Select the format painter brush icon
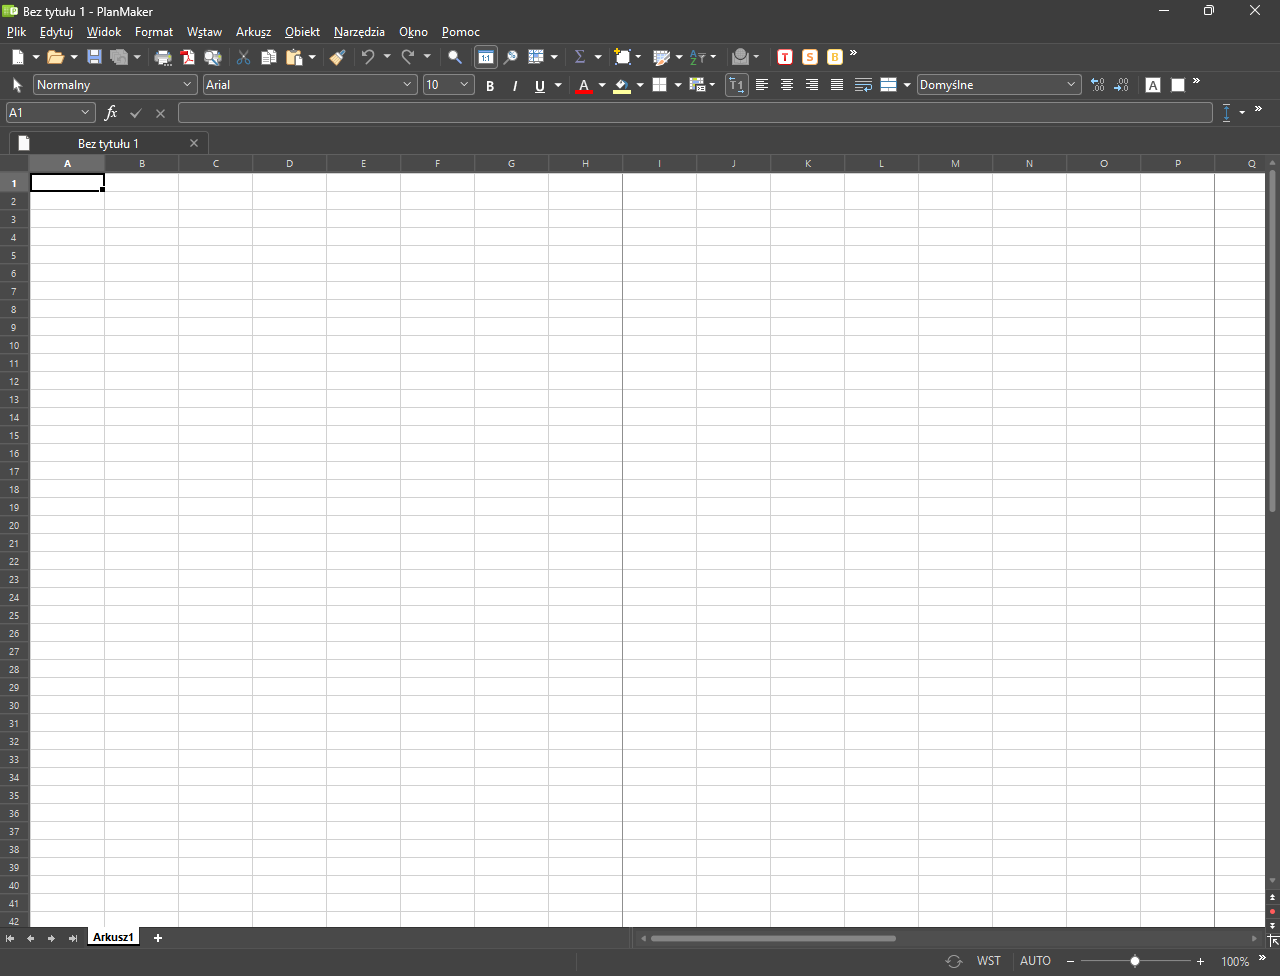The width and height of the screenshot is (1280, 976). click(x=337, y=57)
